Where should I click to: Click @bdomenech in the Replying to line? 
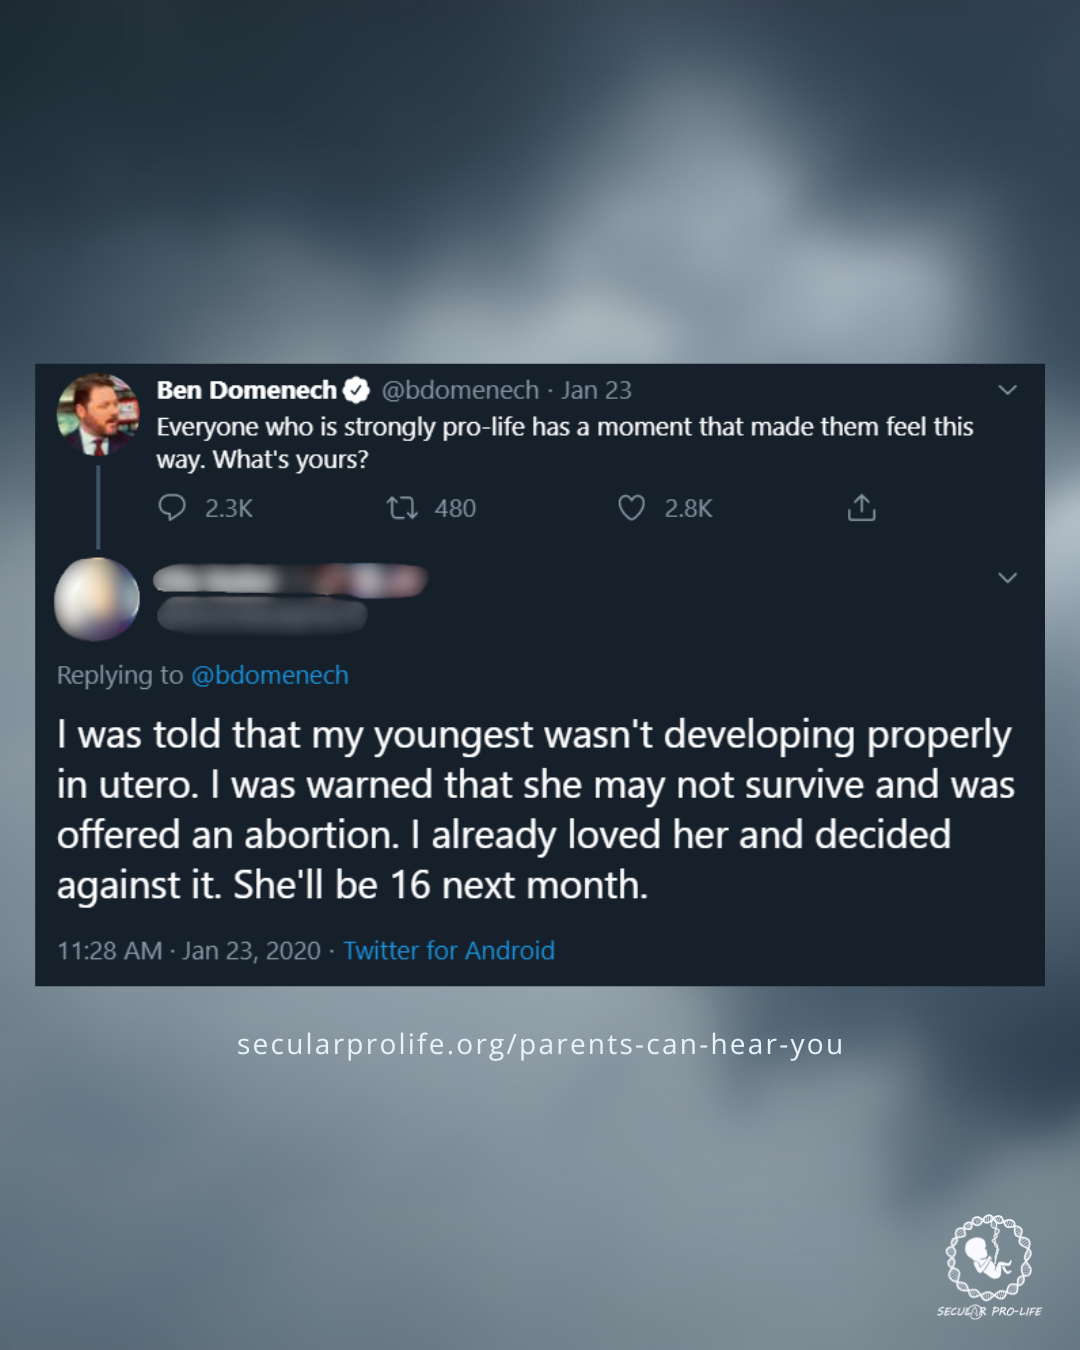click(270, 675)
